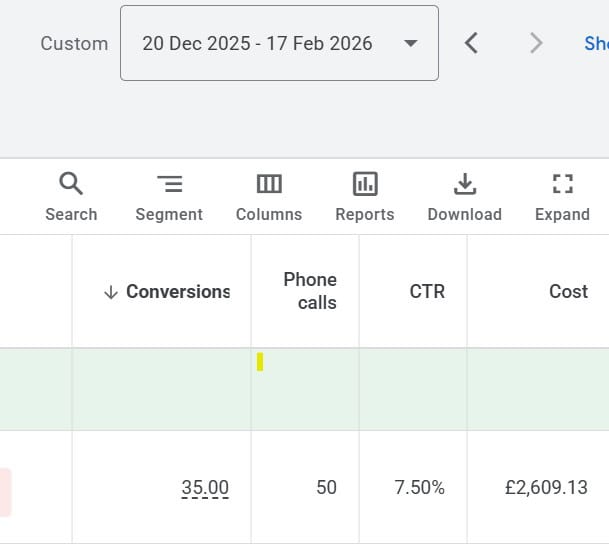Open the Search tool in table toolbar
Image resolution: width=609 pixels, height=544 pixels.
pyautogui.click(x=71, y=197)
